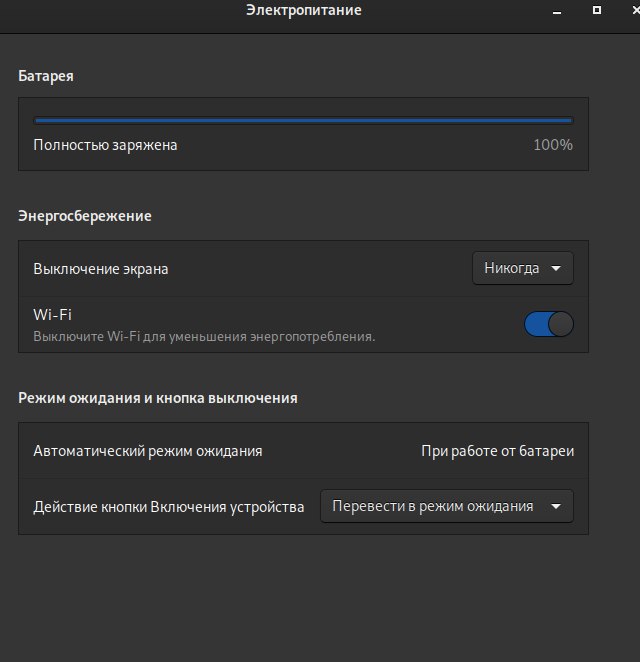
Task: Open the power button action dropdown
Action: point(447,506)
